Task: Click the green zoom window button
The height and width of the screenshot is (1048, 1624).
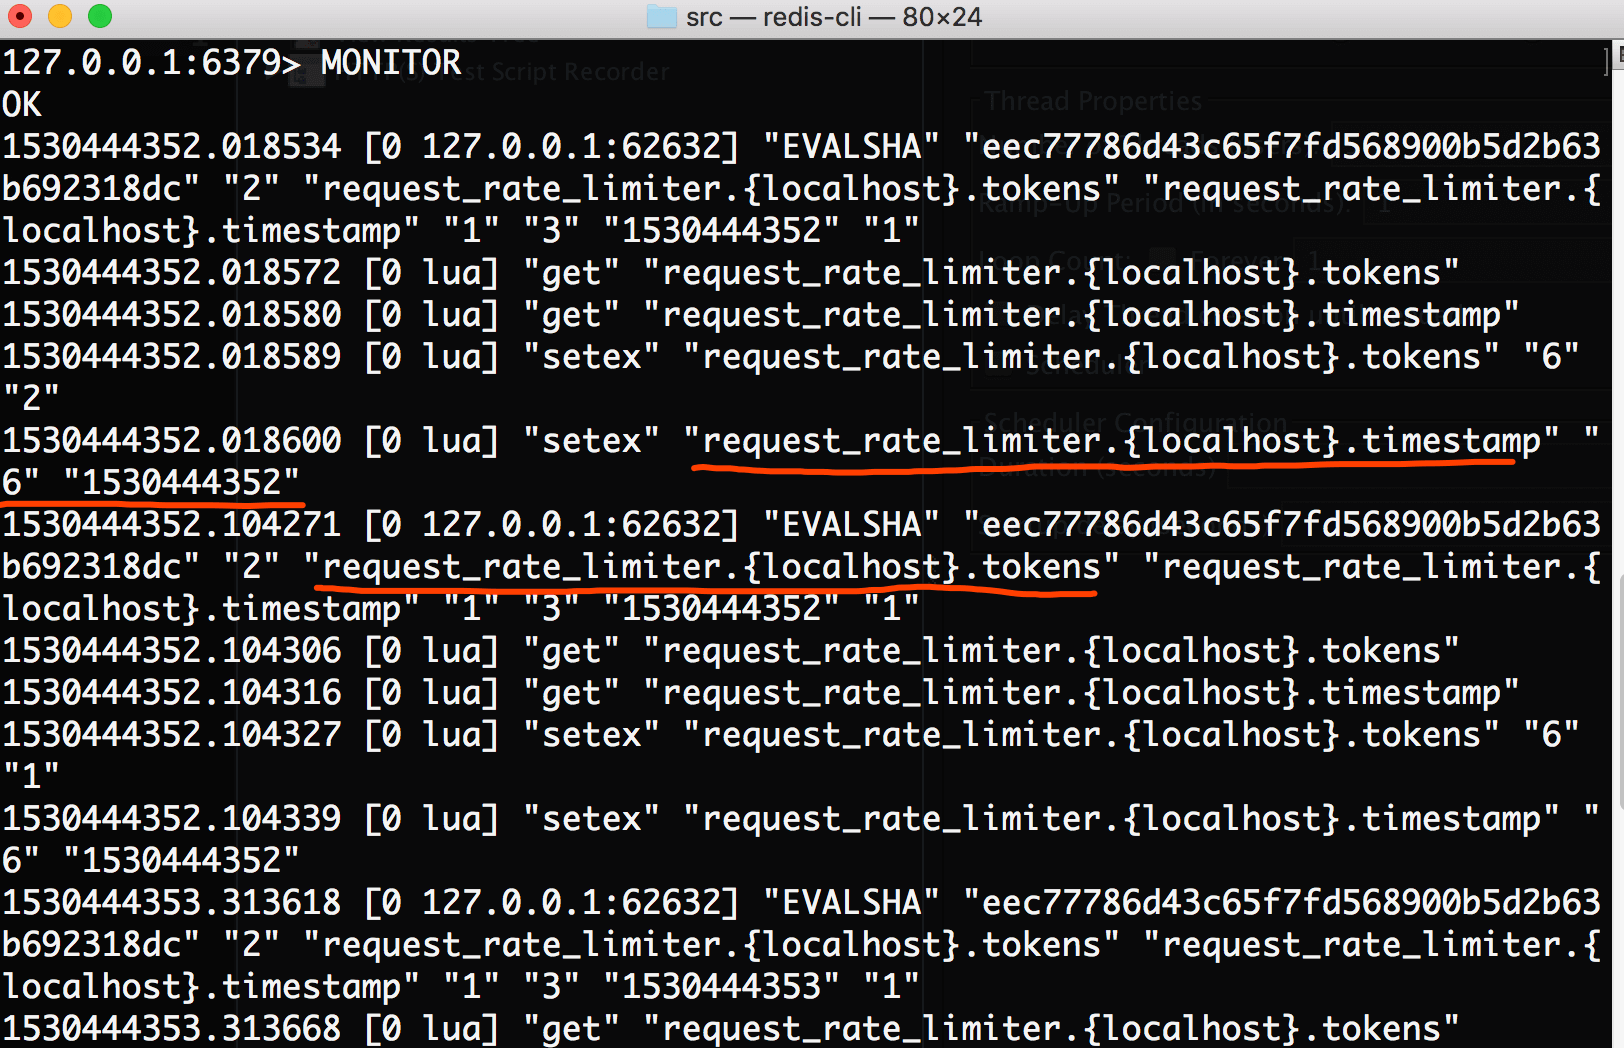Action: [100, 16]
